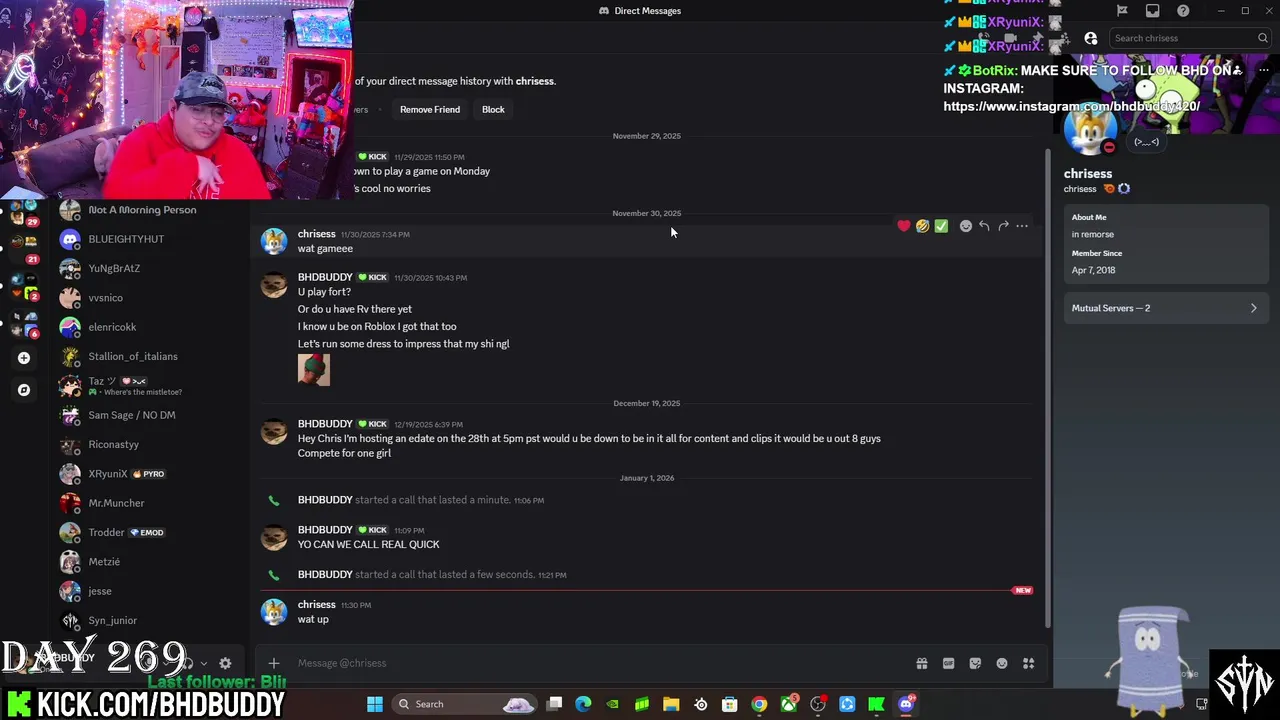
Task: Open DM with Syn_junior
Action: tap(150, 620)
